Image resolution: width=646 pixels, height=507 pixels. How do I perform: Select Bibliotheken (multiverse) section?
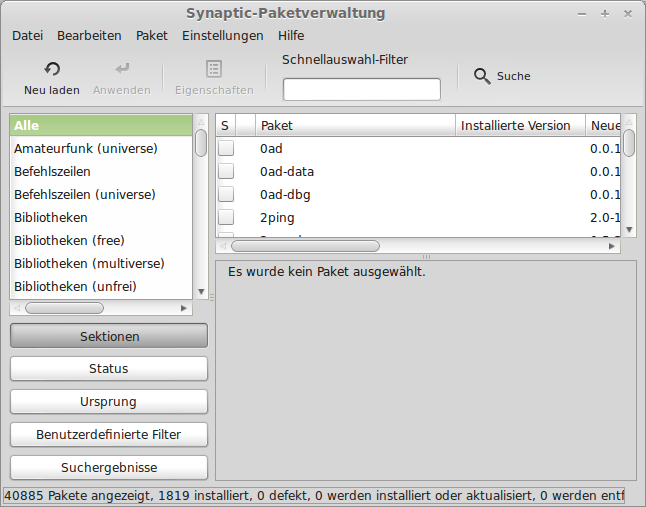[101, 263]
